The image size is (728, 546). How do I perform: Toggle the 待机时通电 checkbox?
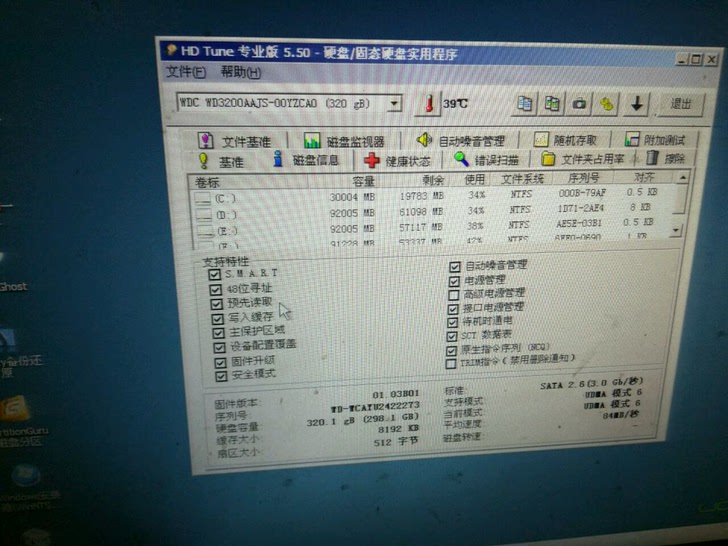point(453,322)
